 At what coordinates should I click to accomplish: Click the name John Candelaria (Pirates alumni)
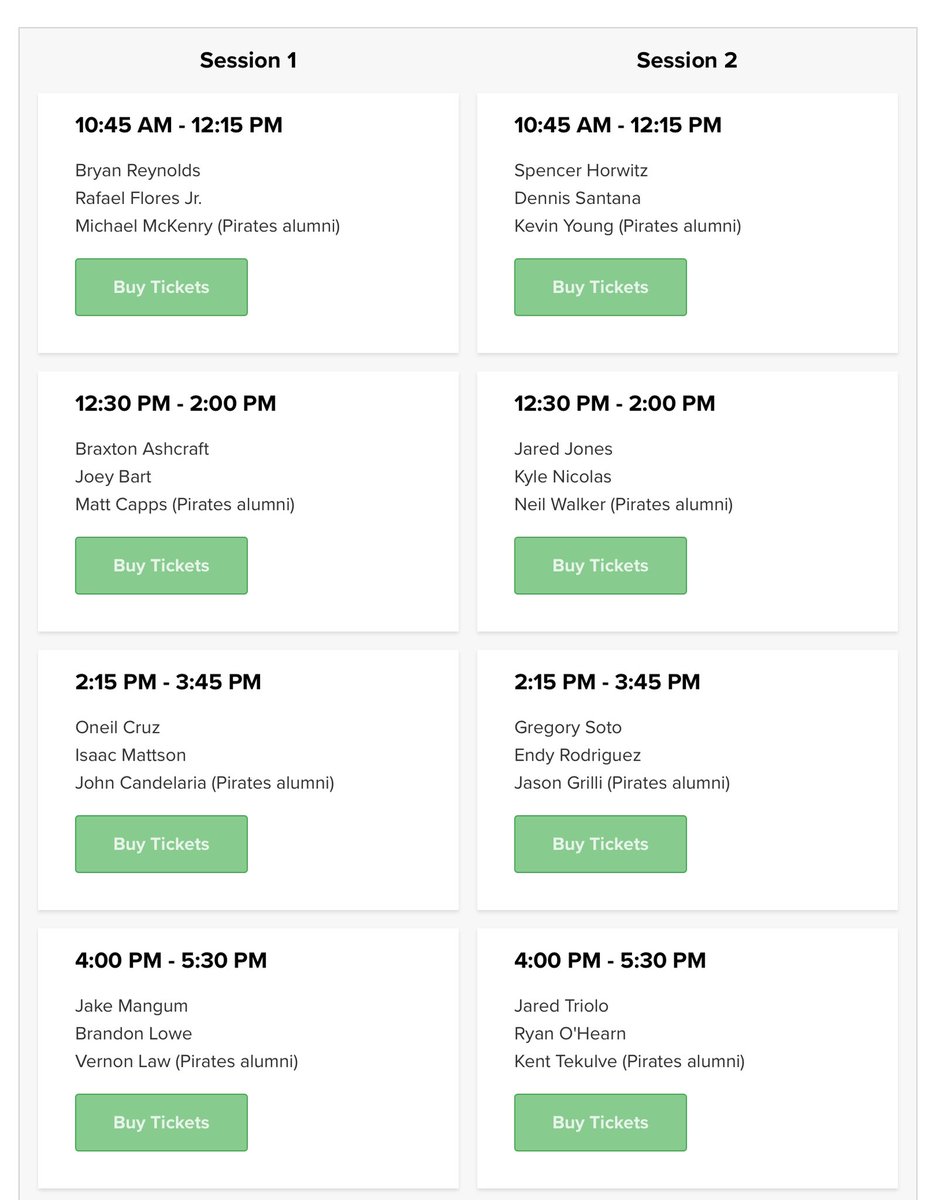coord(205,783)
